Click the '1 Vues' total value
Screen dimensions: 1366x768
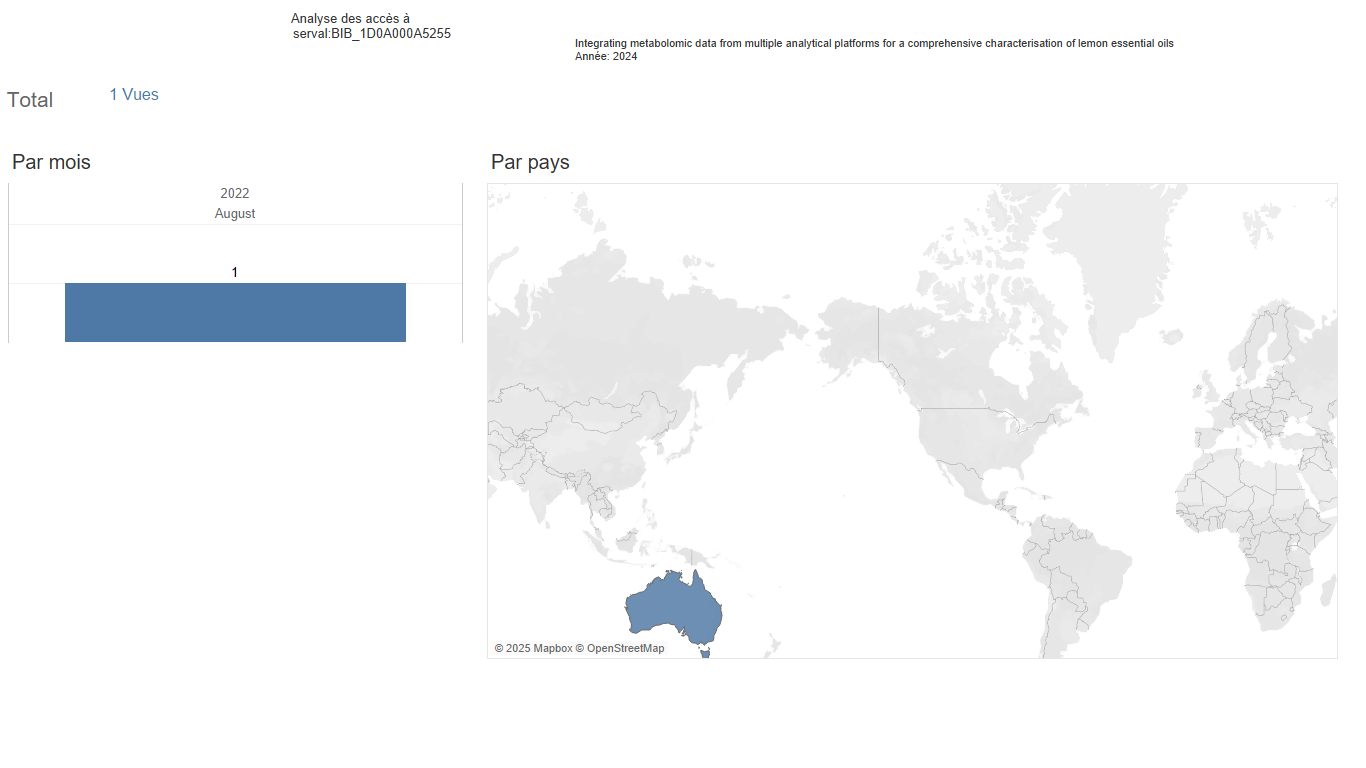click(134, 95)
